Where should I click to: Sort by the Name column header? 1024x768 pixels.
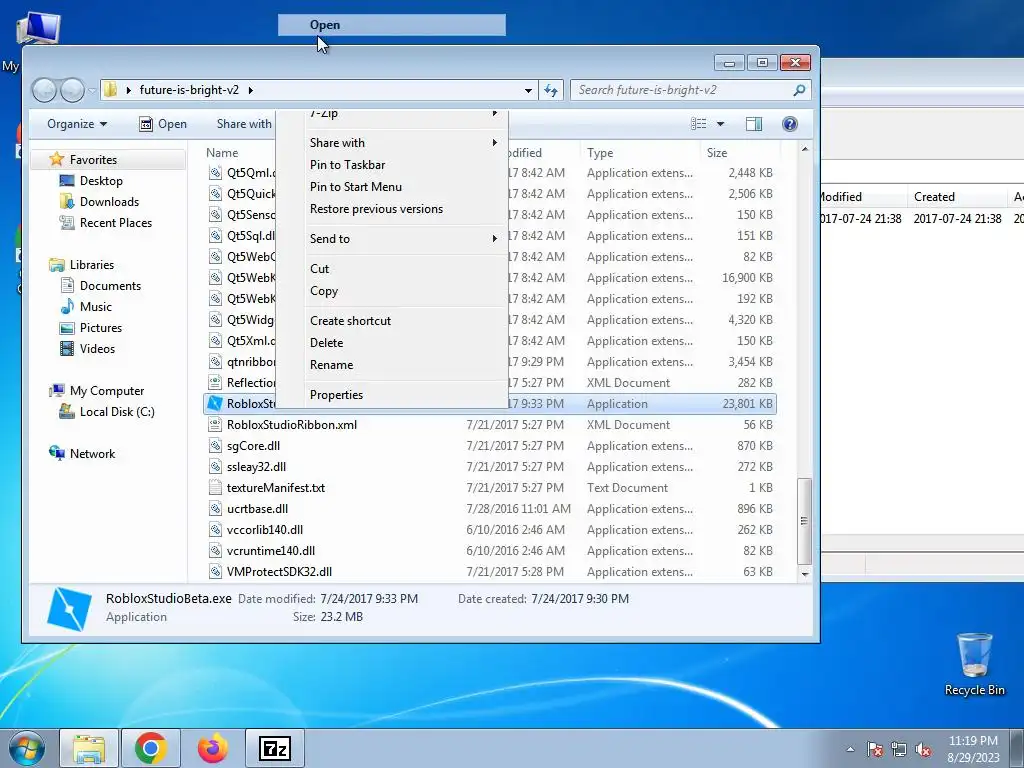(x=222, y=153)
